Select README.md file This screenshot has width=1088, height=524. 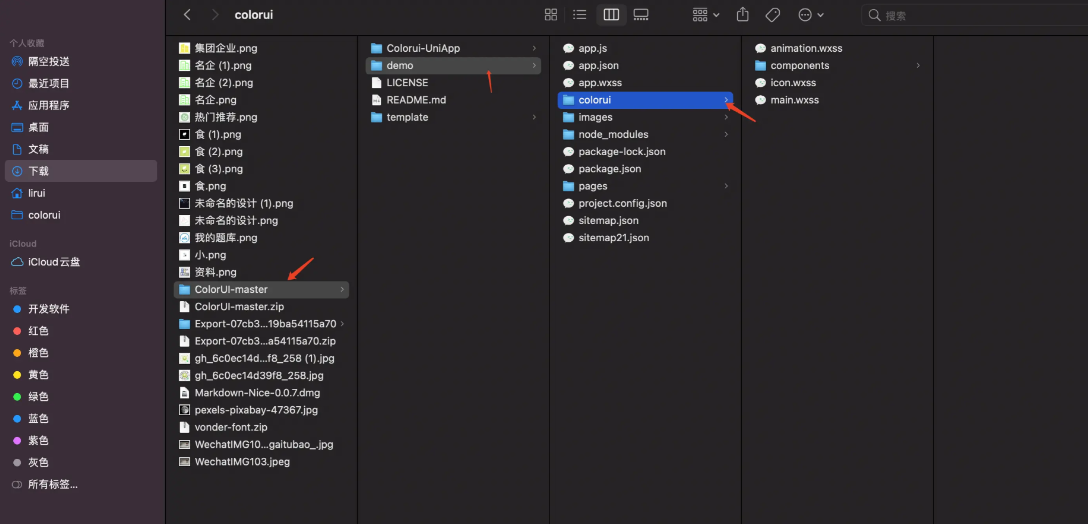tap(453, 100)
